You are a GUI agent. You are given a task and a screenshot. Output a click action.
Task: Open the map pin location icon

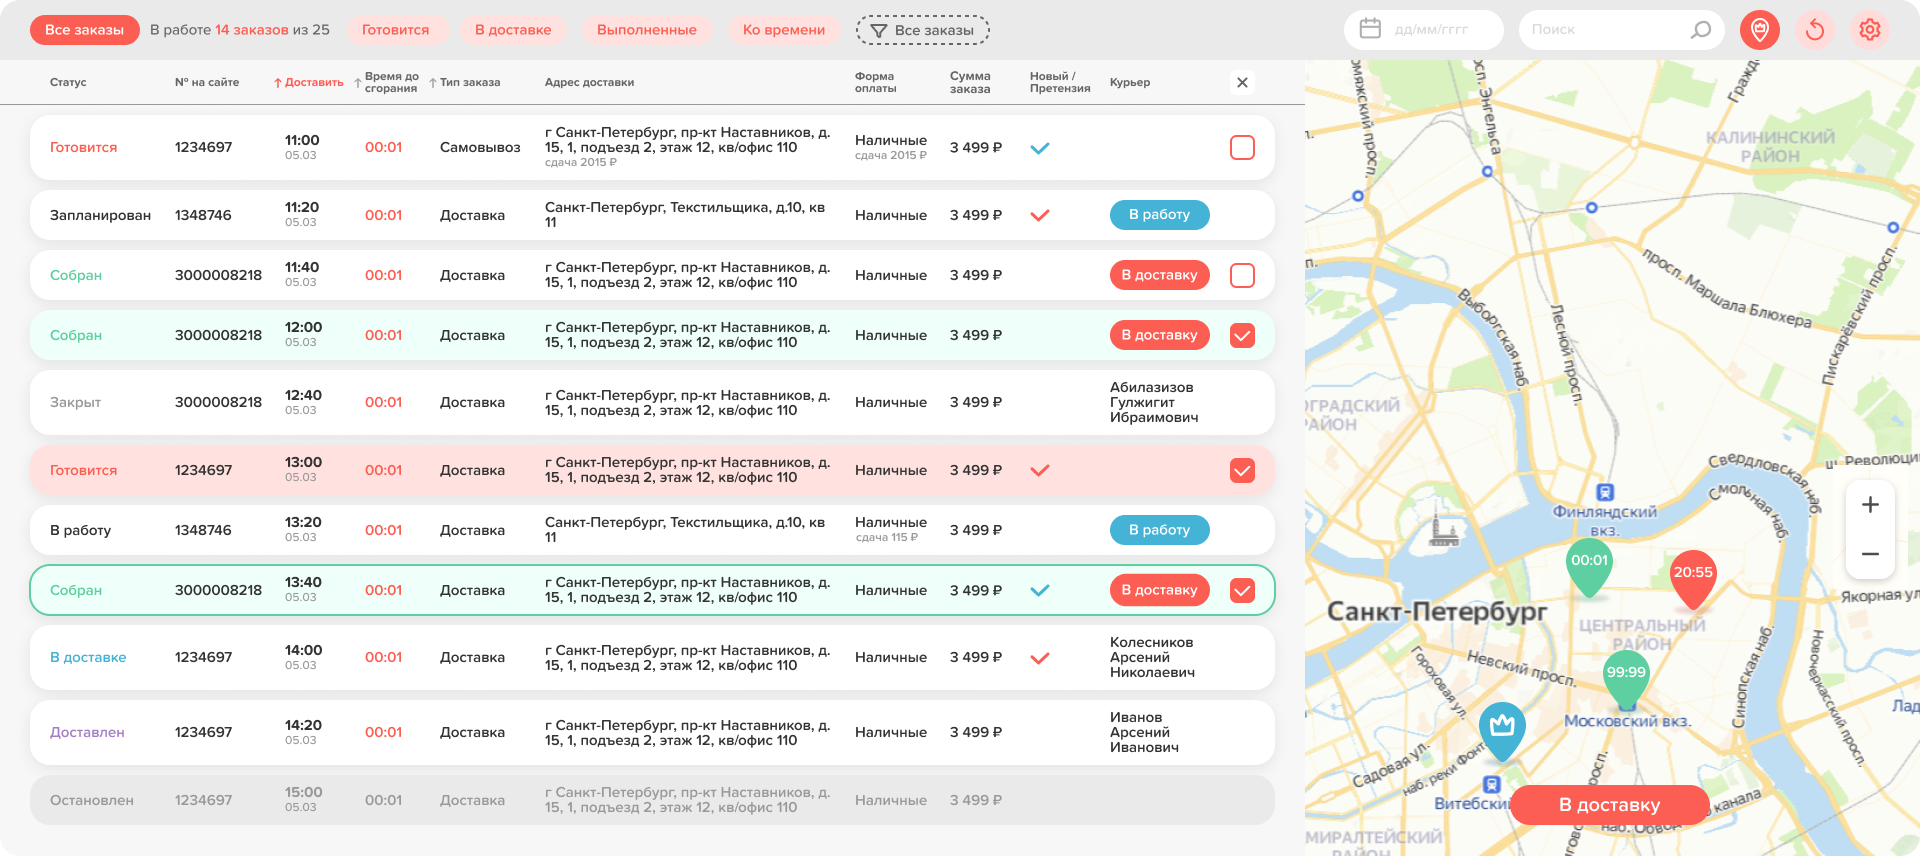[x=1760, y=30]
